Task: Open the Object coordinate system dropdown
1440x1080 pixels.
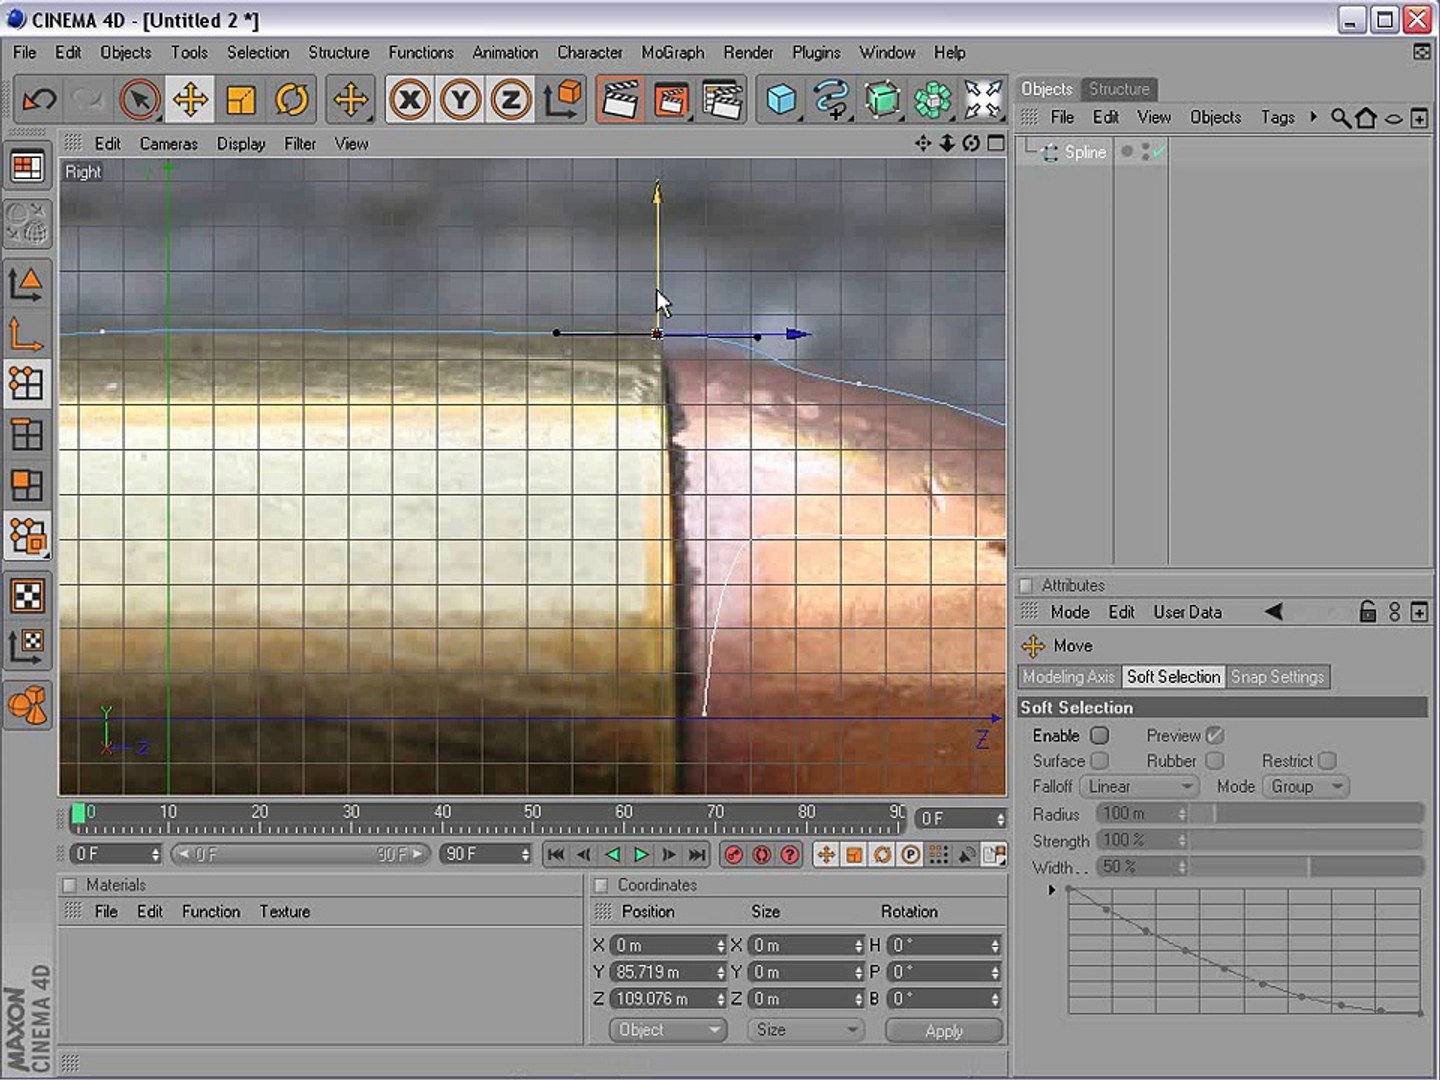Action: pyautogui.click(x=667, y=1030)
